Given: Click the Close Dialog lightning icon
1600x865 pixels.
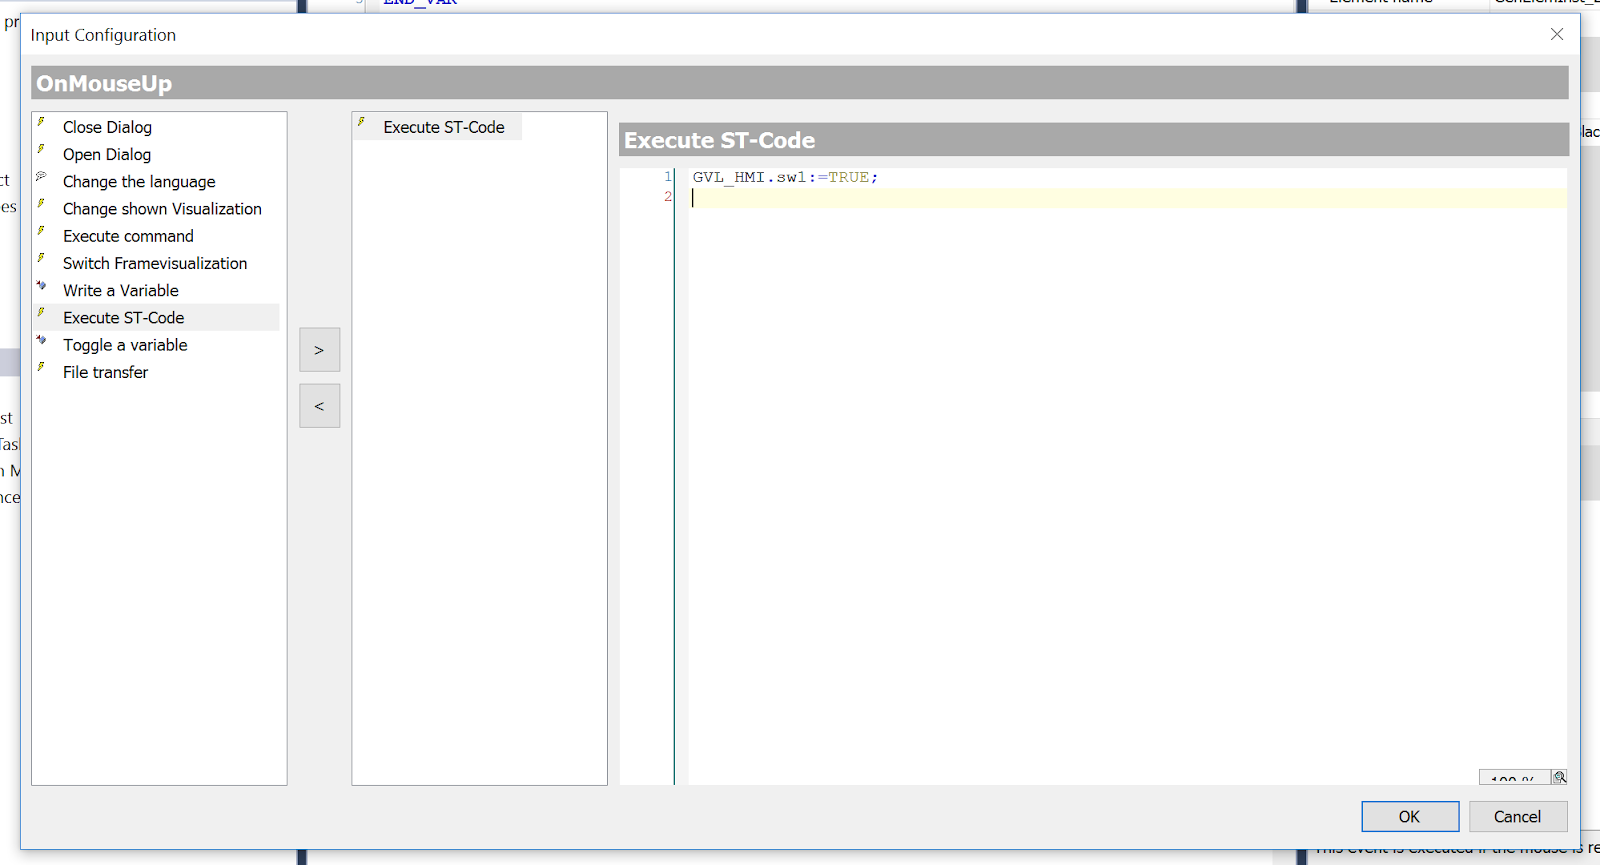Looking at the screenshot, I should click(x=41, y=122).
